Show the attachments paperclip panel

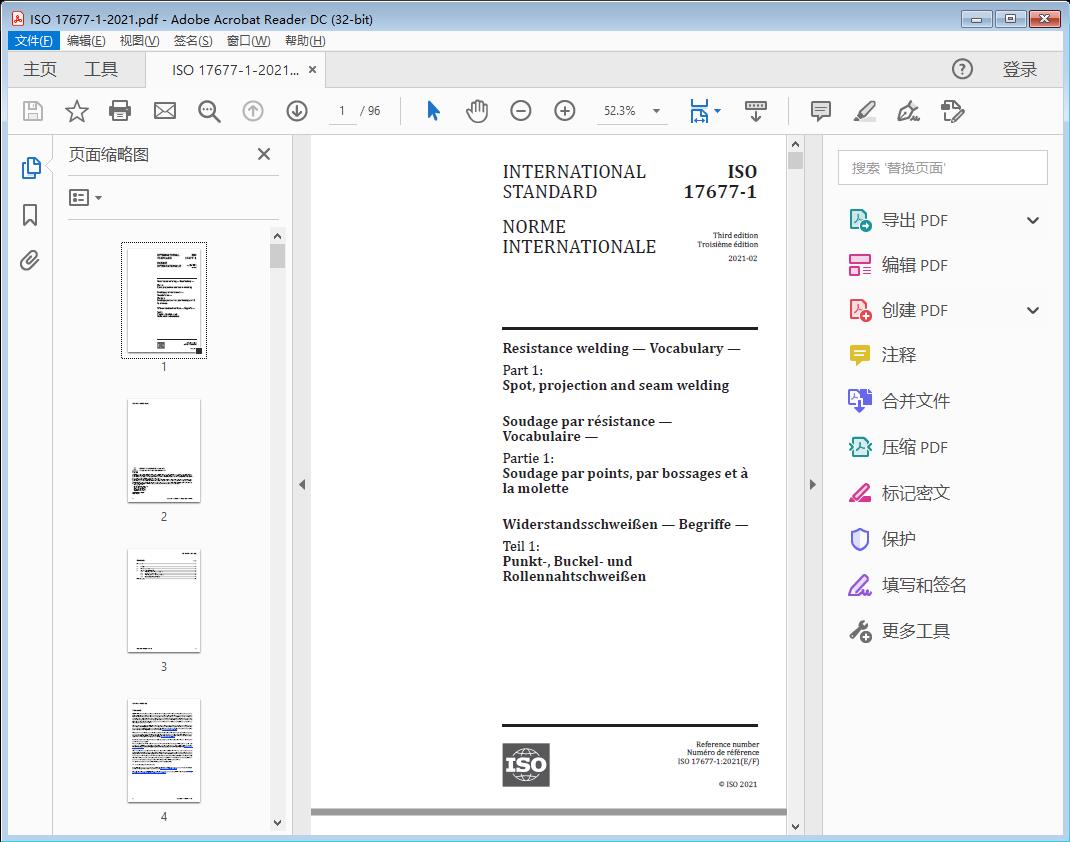(30, 261)
